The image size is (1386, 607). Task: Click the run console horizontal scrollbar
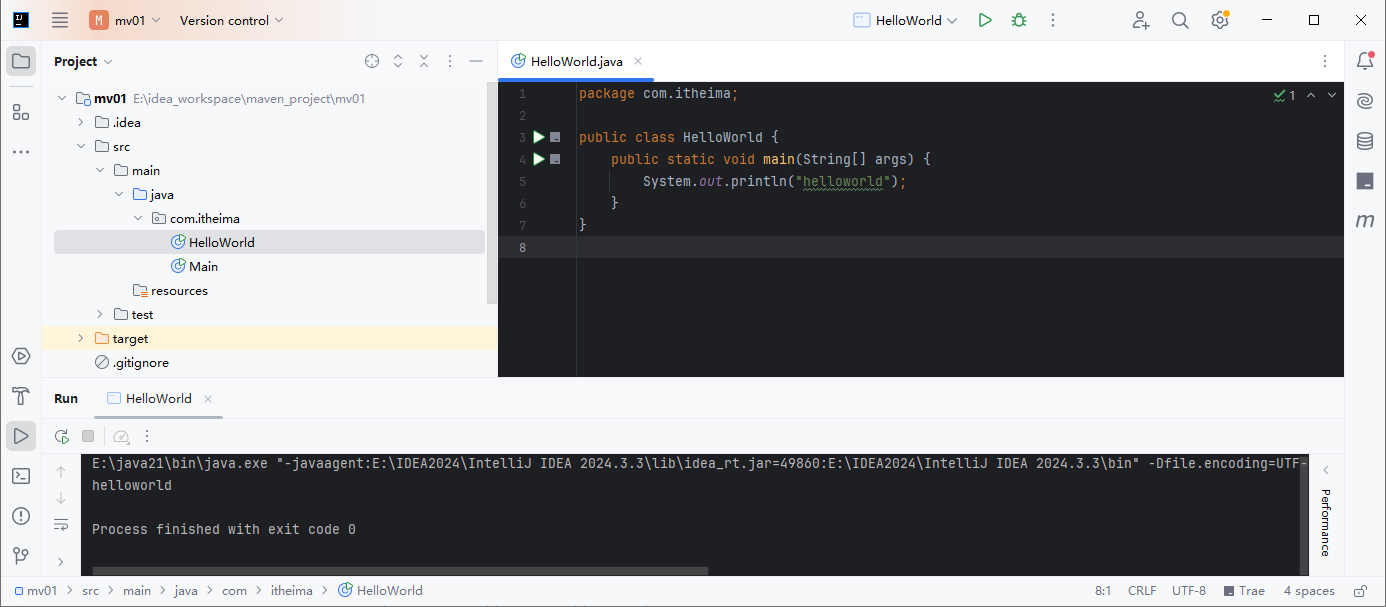401,571
